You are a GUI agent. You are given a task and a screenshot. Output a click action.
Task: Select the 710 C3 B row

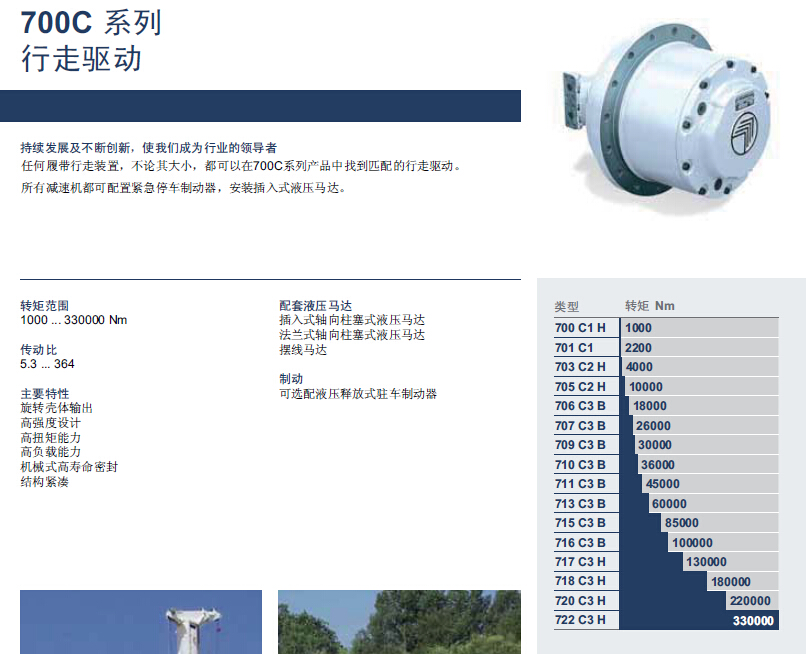point(665,464)
